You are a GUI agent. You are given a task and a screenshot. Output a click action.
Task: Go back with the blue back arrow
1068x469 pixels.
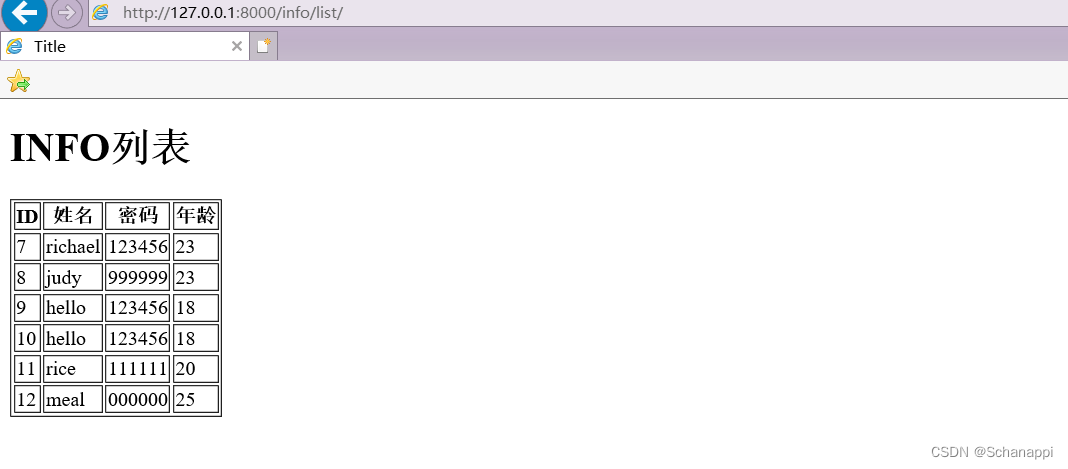[x=24, y=12]
